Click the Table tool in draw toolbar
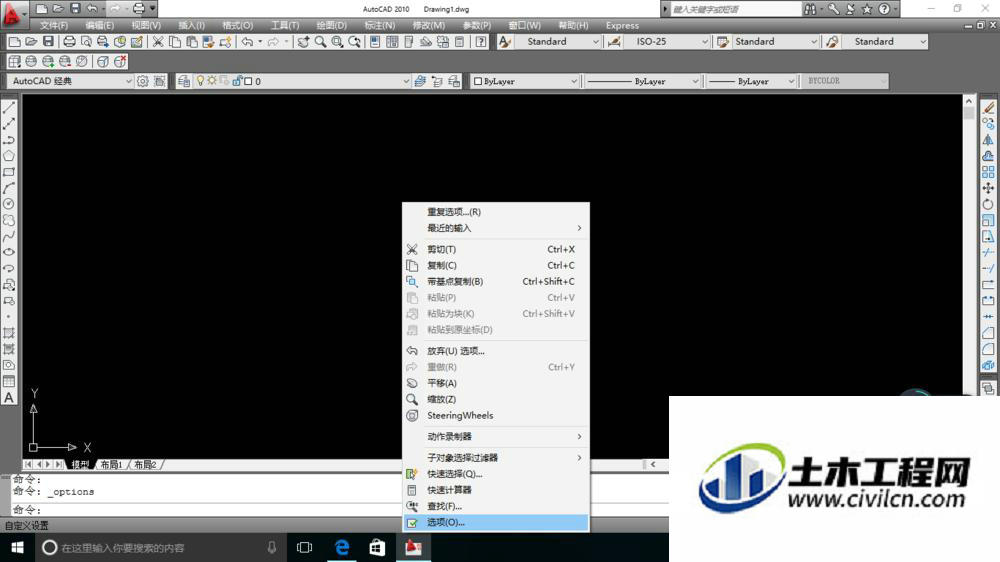The width and height of the screenshot is (1000, 562). click(9, 381)
